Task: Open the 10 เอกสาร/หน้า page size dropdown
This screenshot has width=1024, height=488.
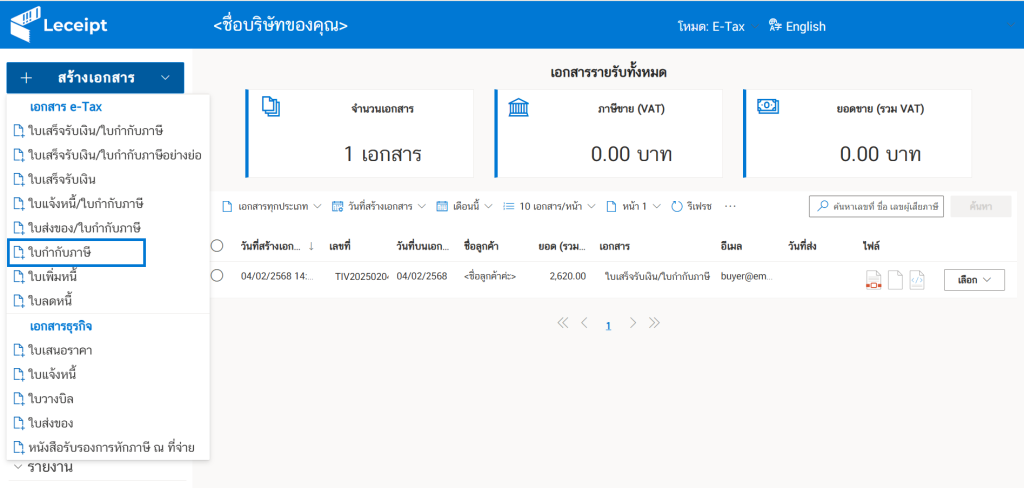Action: tap(549, 206)
